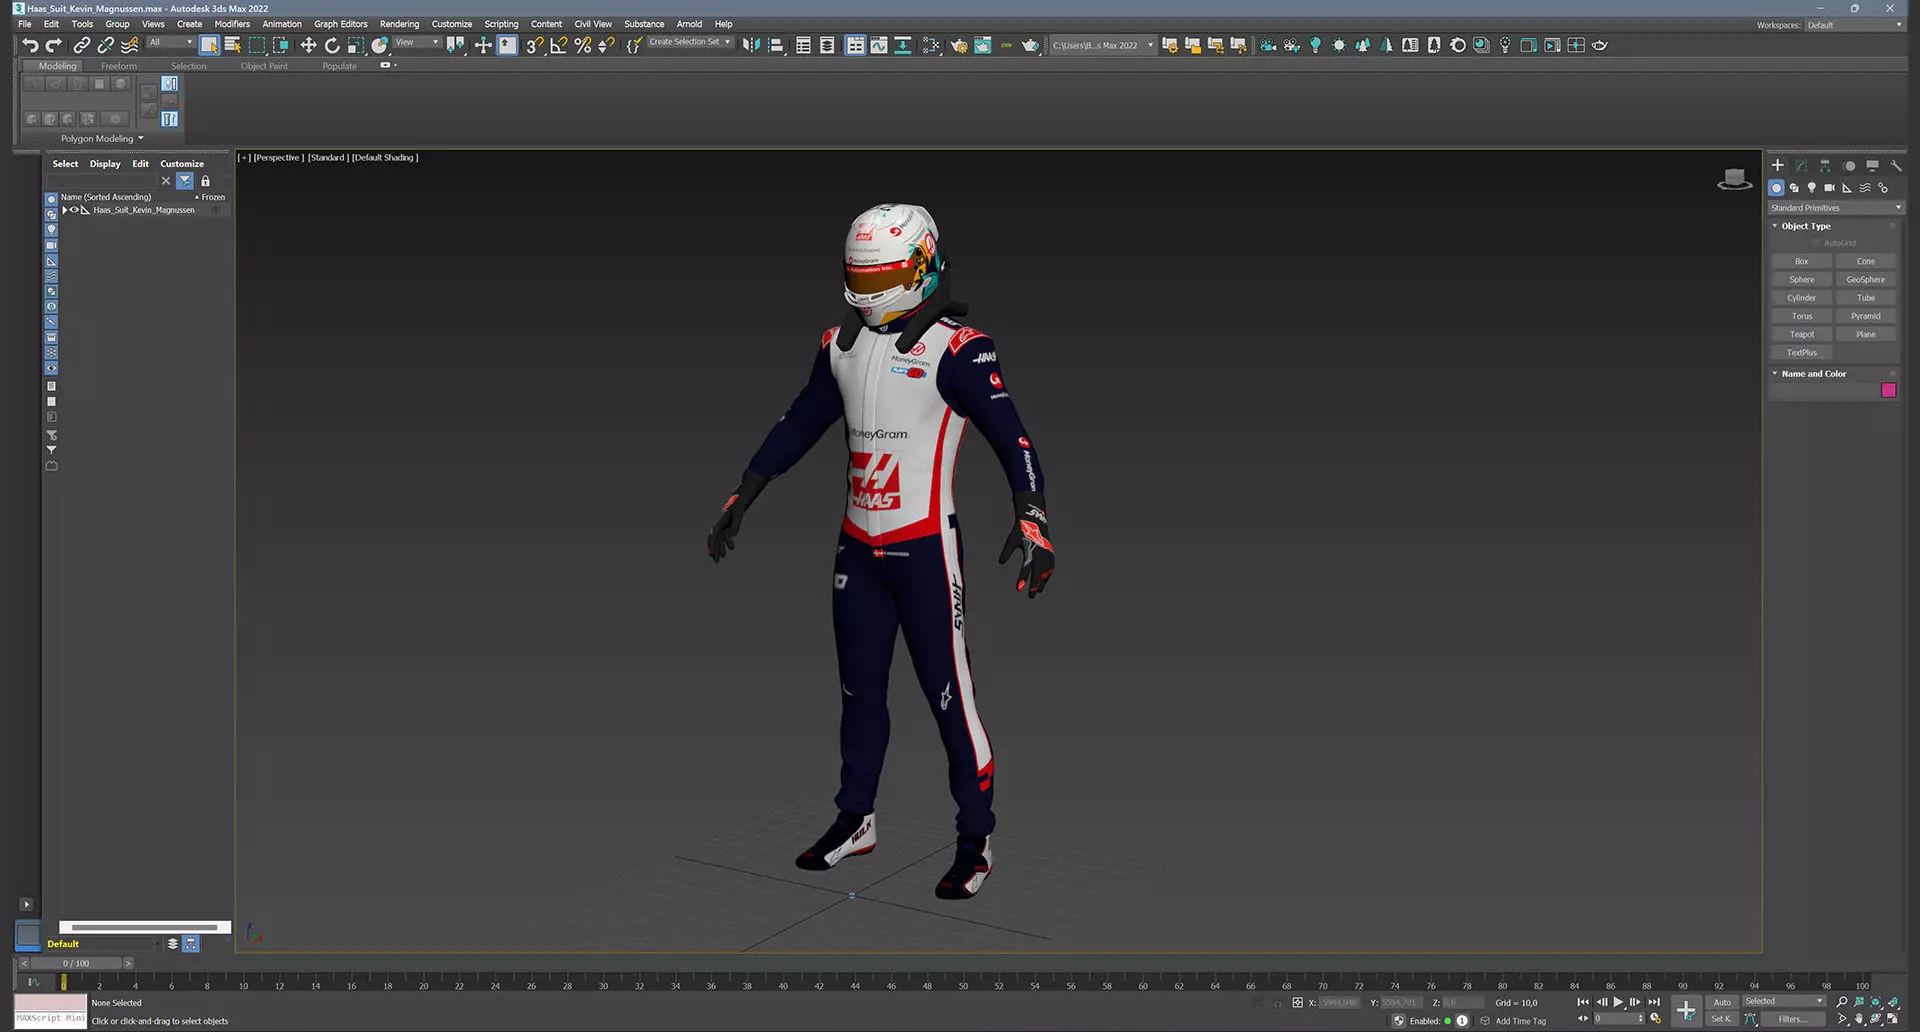
Task: Click the pink object color swatch
Action: (x=1888, y=390)
